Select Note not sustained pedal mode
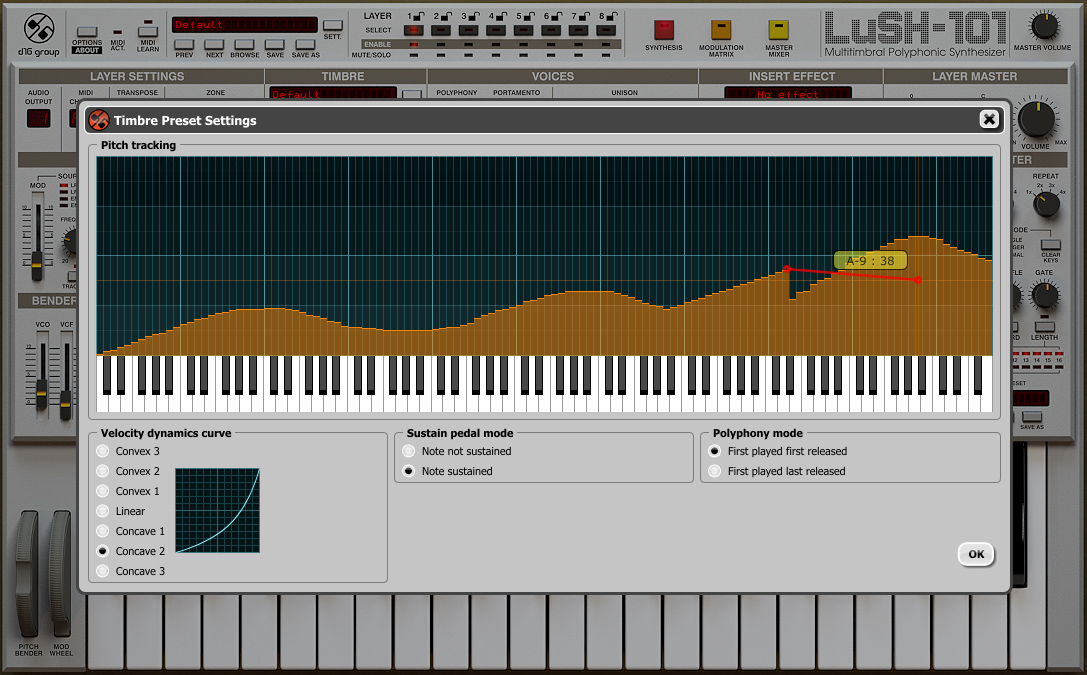Viewport: 1087px width, 675px height. point(409,451)
